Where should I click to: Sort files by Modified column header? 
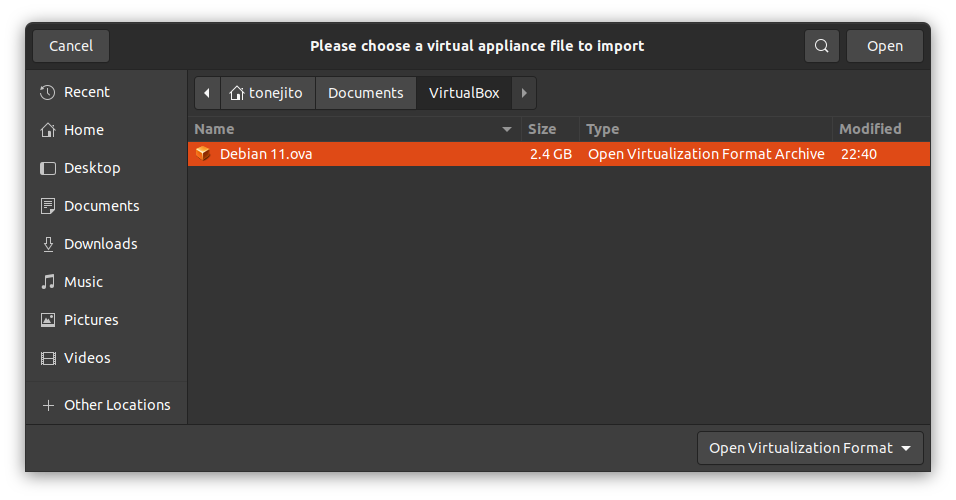click(x=870, y=129)
